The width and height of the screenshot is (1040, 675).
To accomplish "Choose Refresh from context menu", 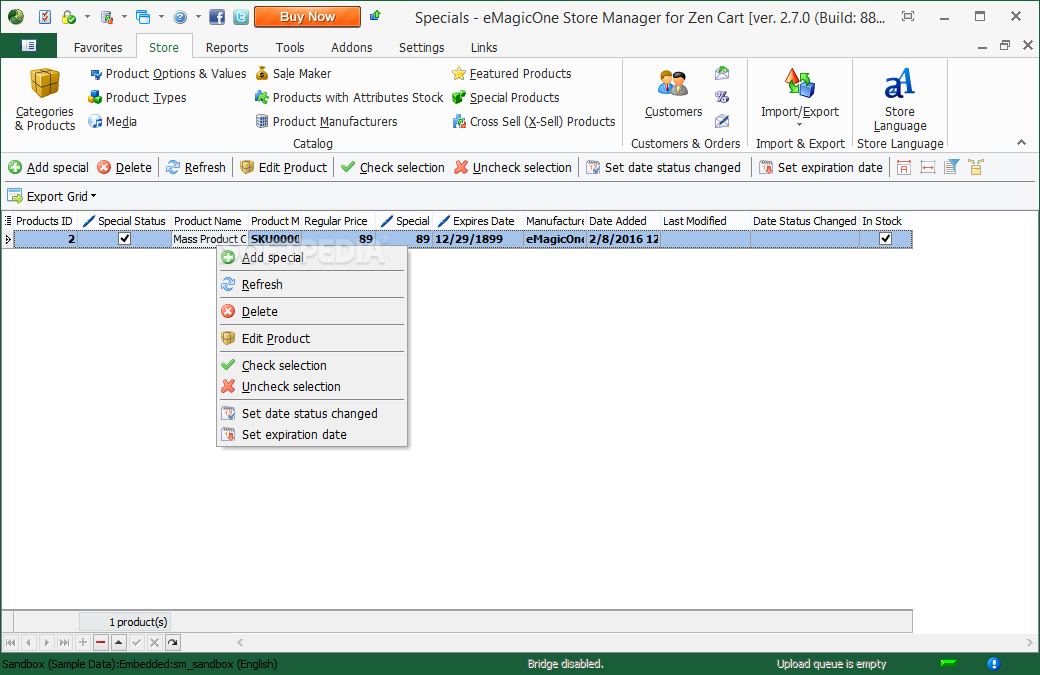I will coord(312,284).
